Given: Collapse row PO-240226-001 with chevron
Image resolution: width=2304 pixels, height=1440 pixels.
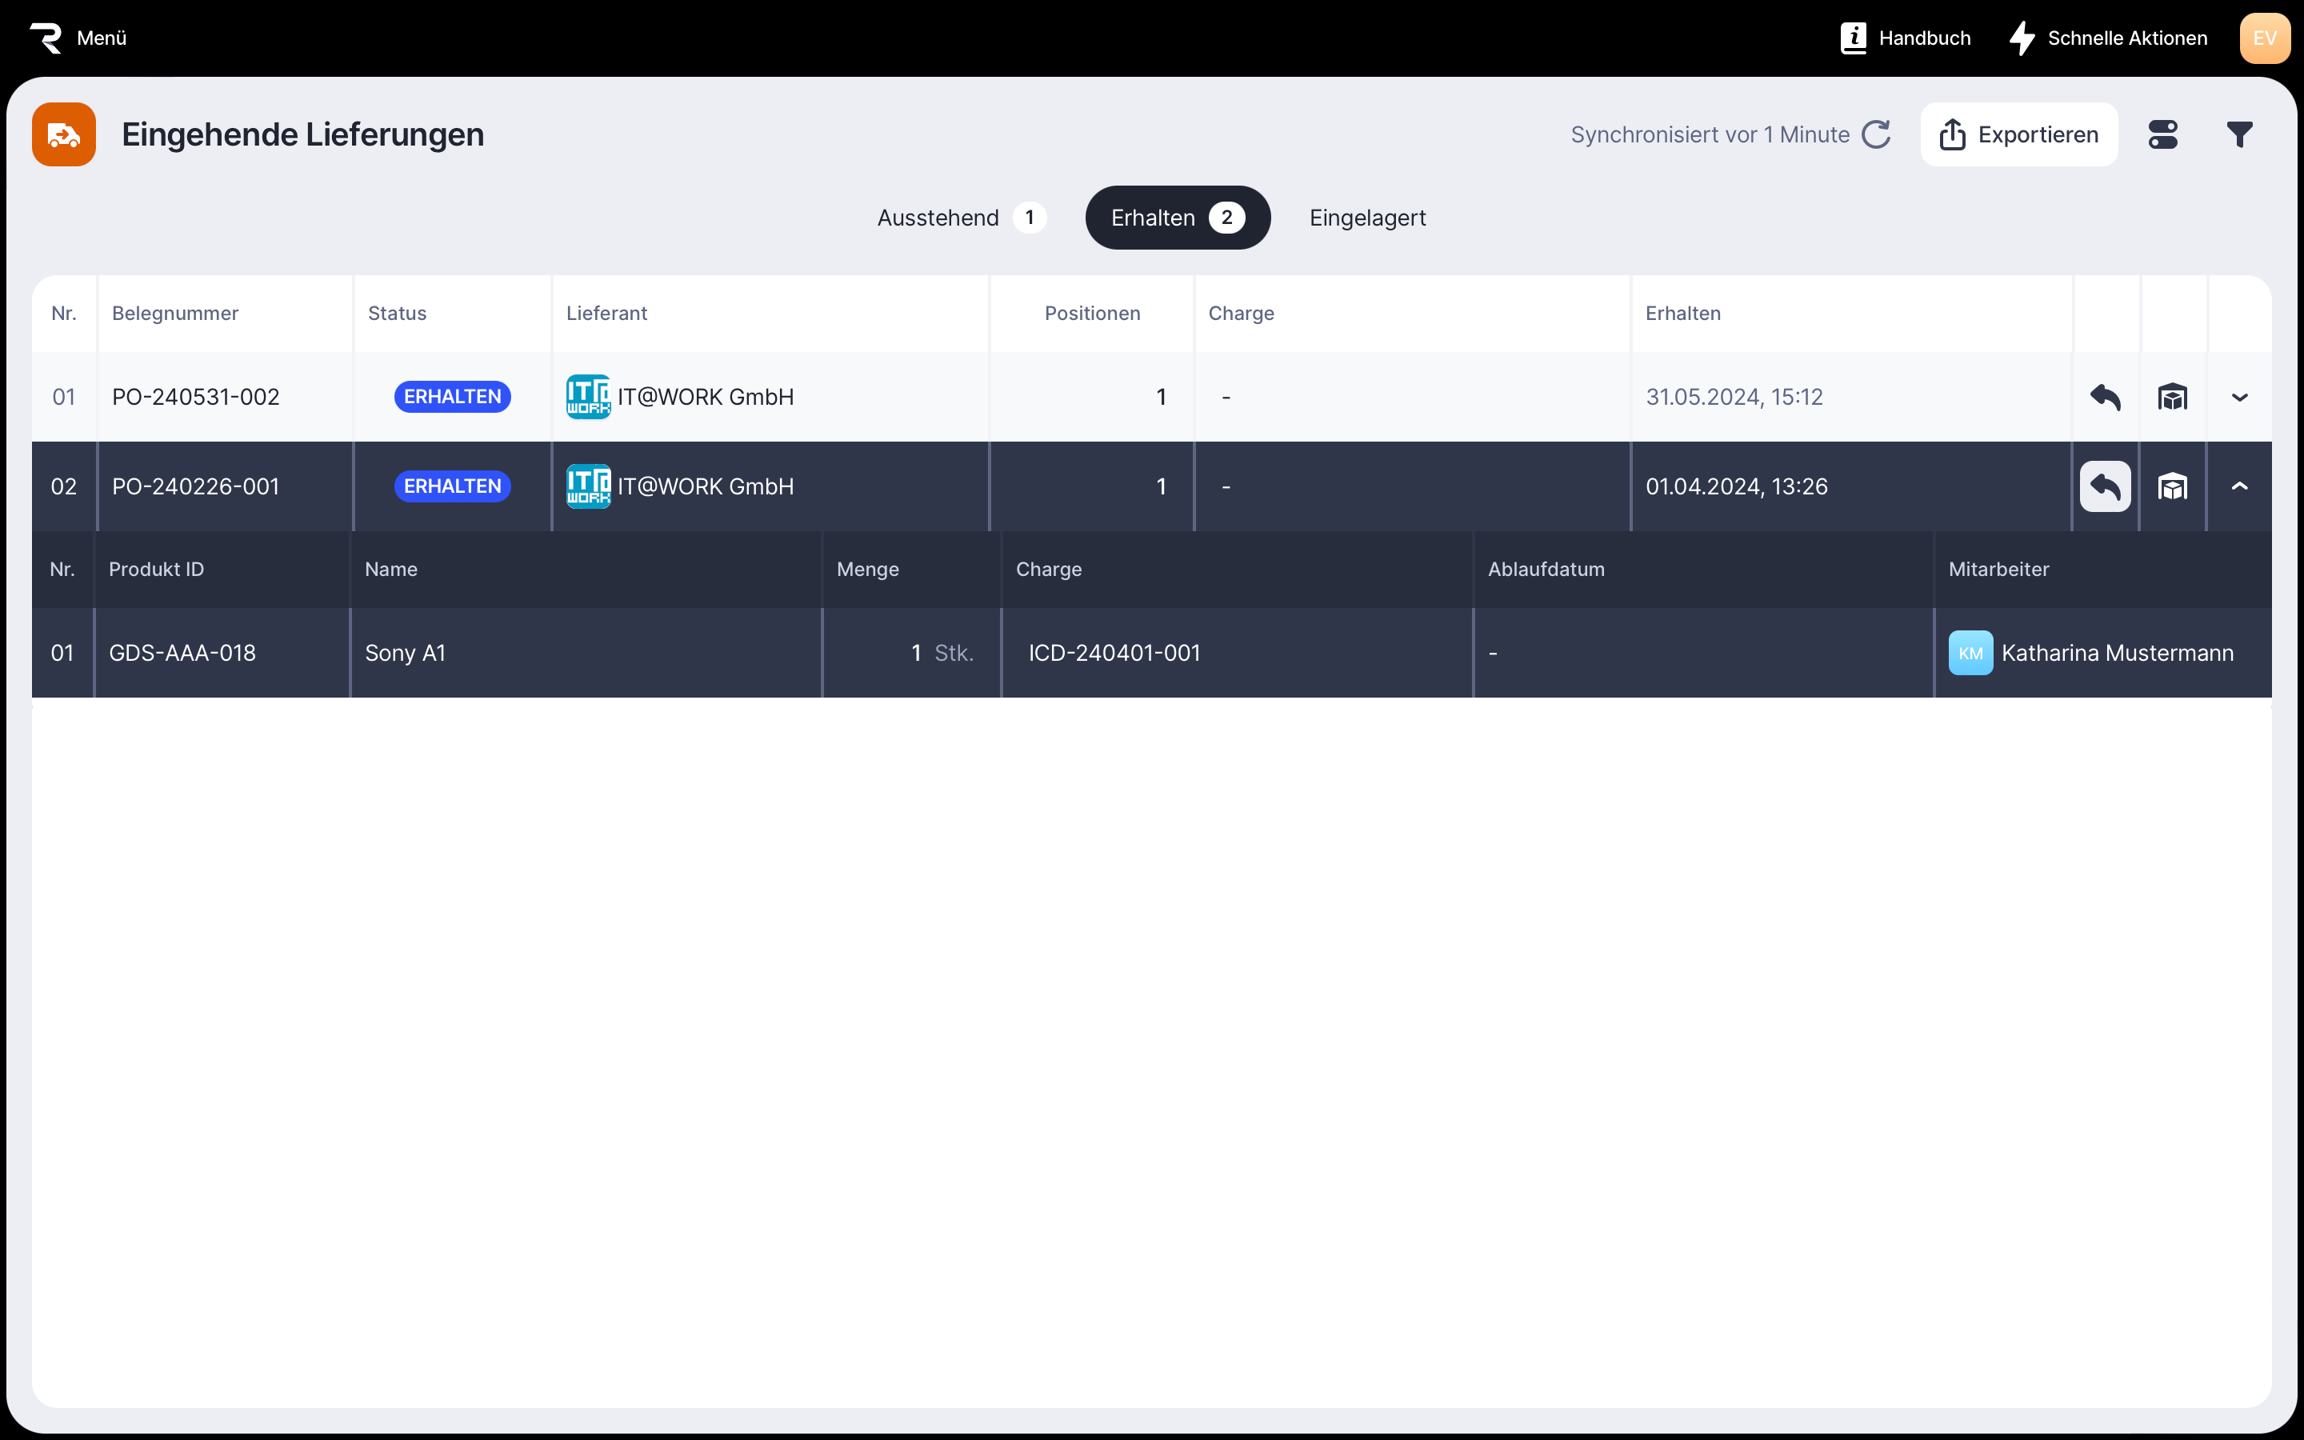Looking at the screenshot, I should click(2239, 487).
